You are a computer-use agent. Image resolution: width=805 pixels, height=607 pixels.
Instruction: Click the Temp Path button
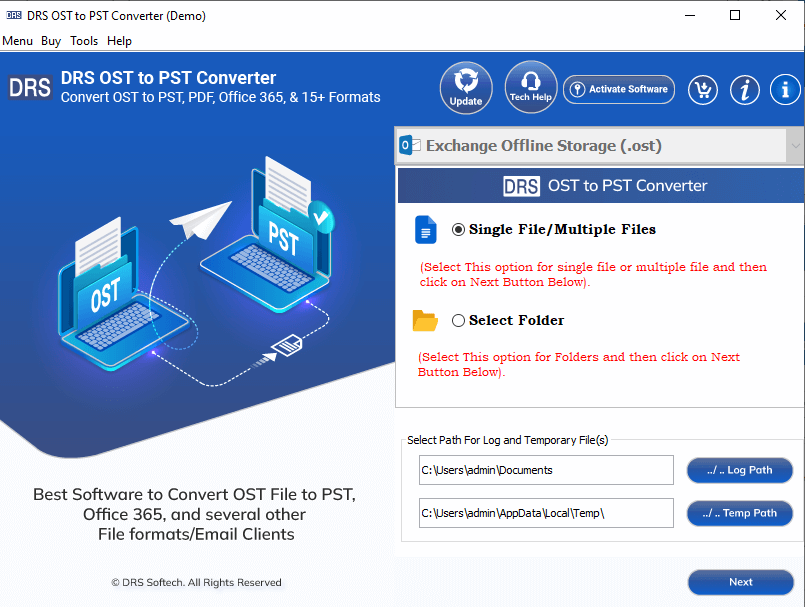[740, 513]
